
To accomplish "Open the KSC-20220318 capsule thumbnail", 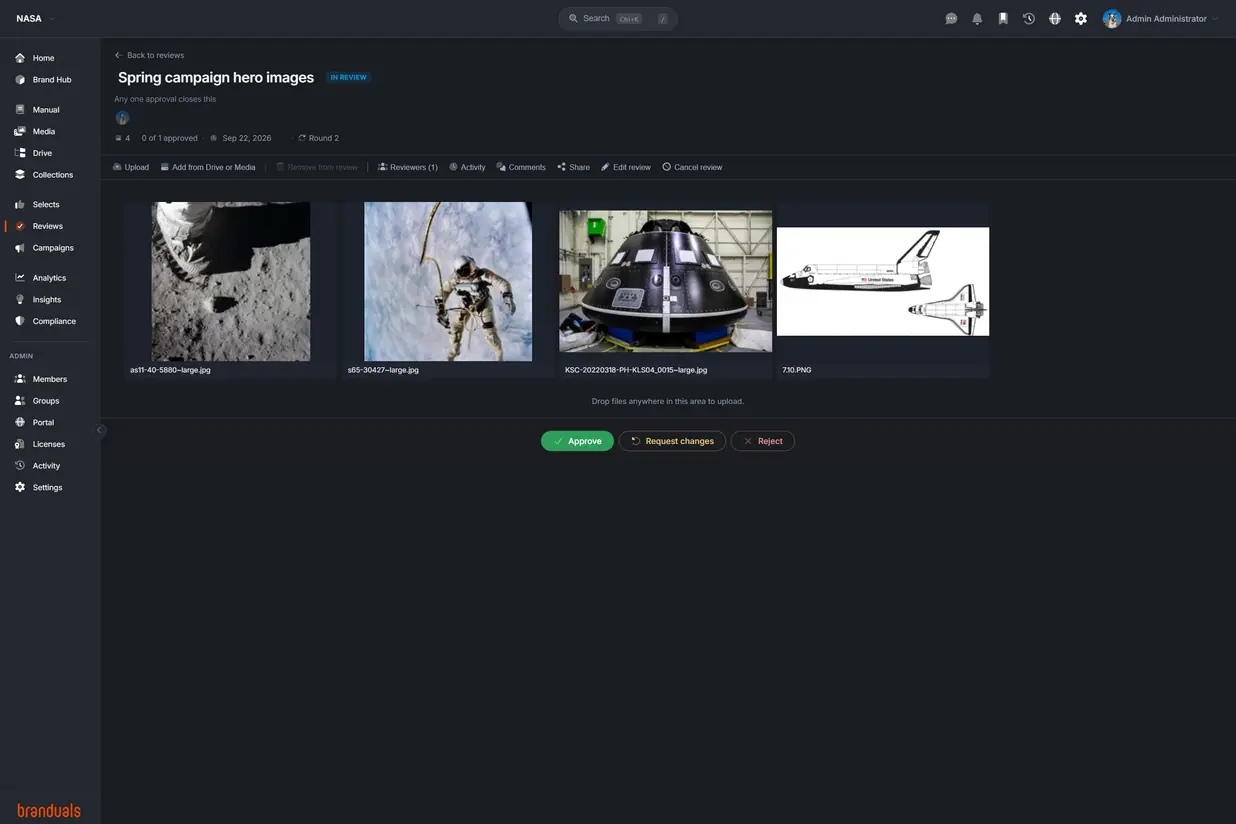I will point(665,281).
